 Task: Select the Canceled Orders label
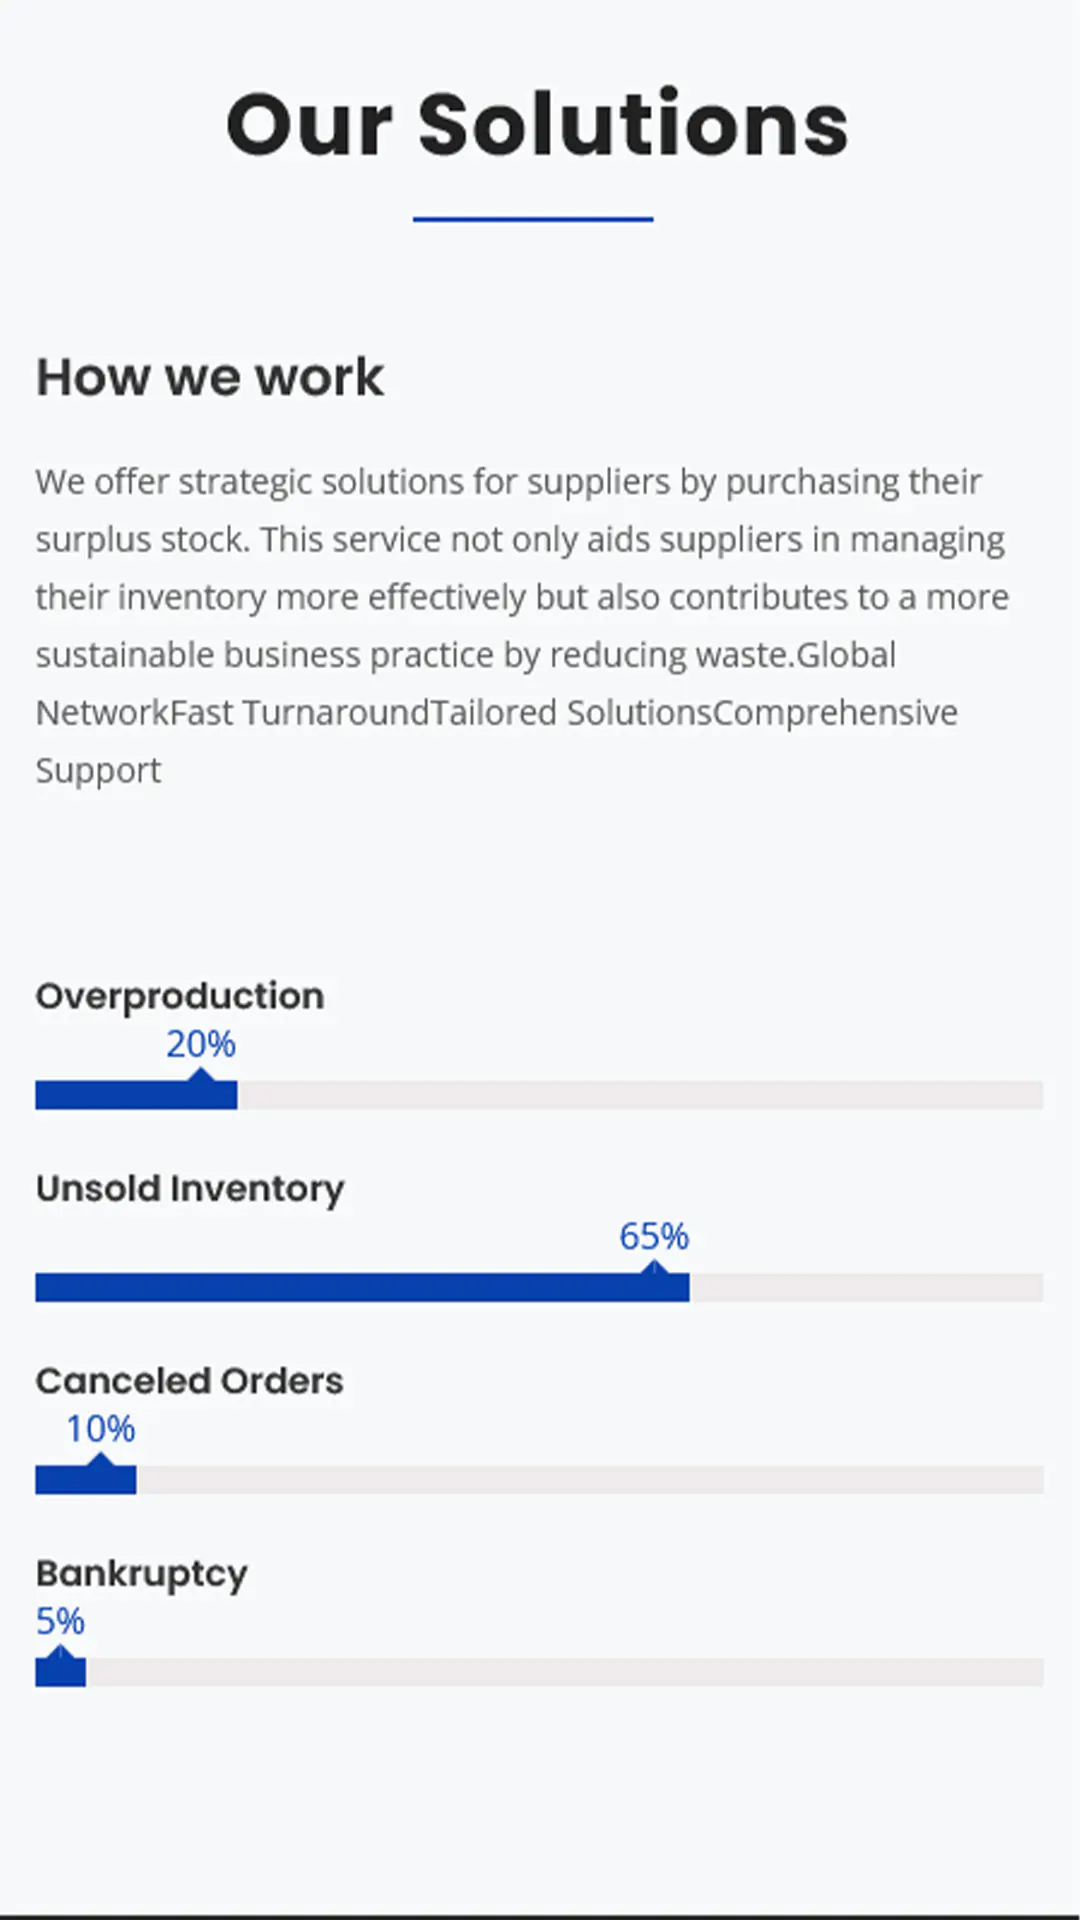coord(190,1381)
